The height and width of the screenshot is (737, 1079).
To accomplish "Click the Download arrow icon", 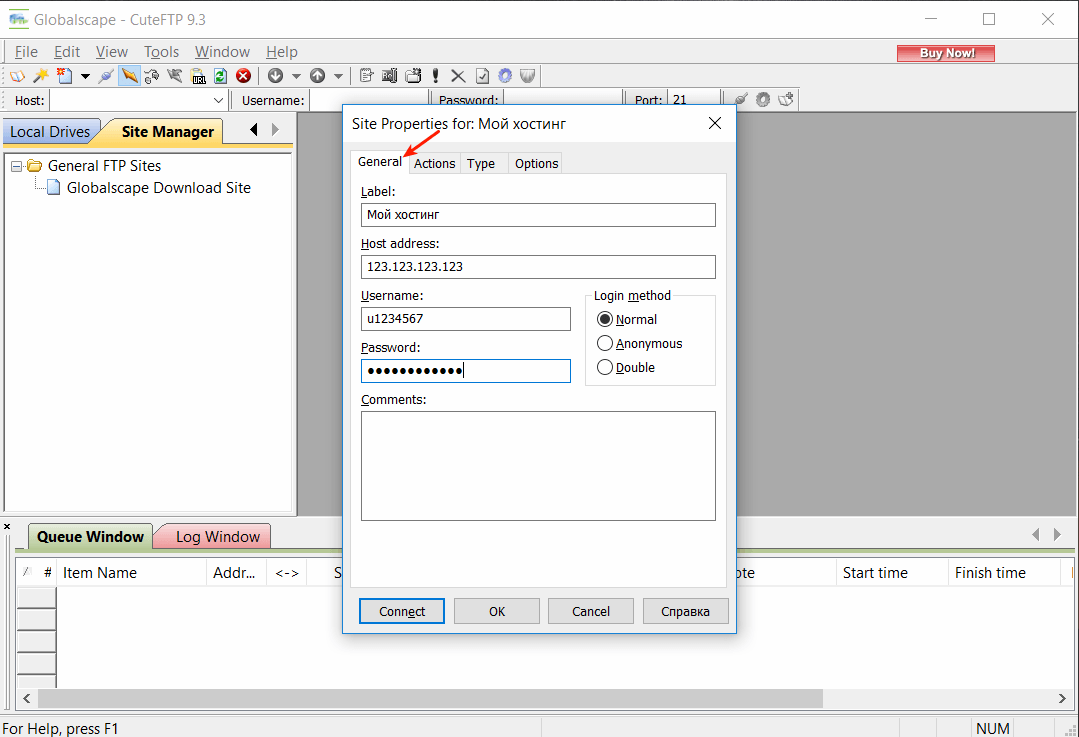I will 275,76.
